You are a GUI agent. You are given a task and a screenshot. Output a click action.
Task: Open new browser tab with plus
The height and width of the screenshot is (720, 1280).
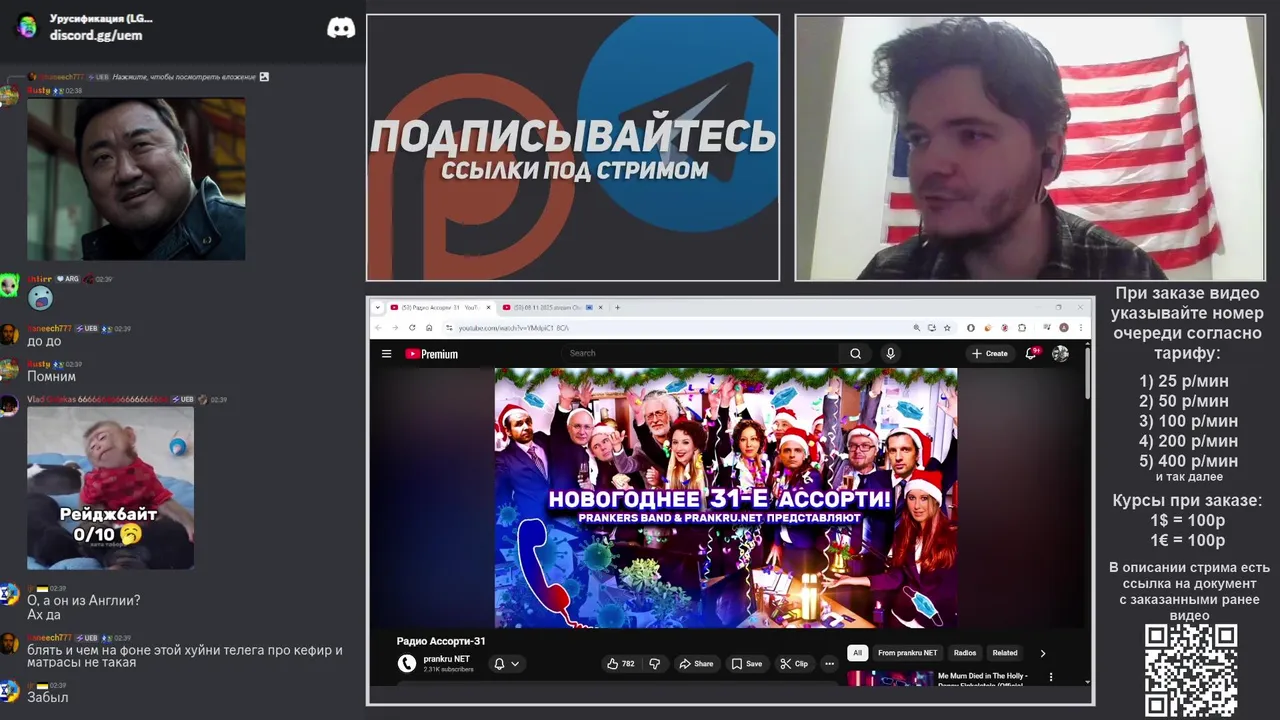(617, 307)
